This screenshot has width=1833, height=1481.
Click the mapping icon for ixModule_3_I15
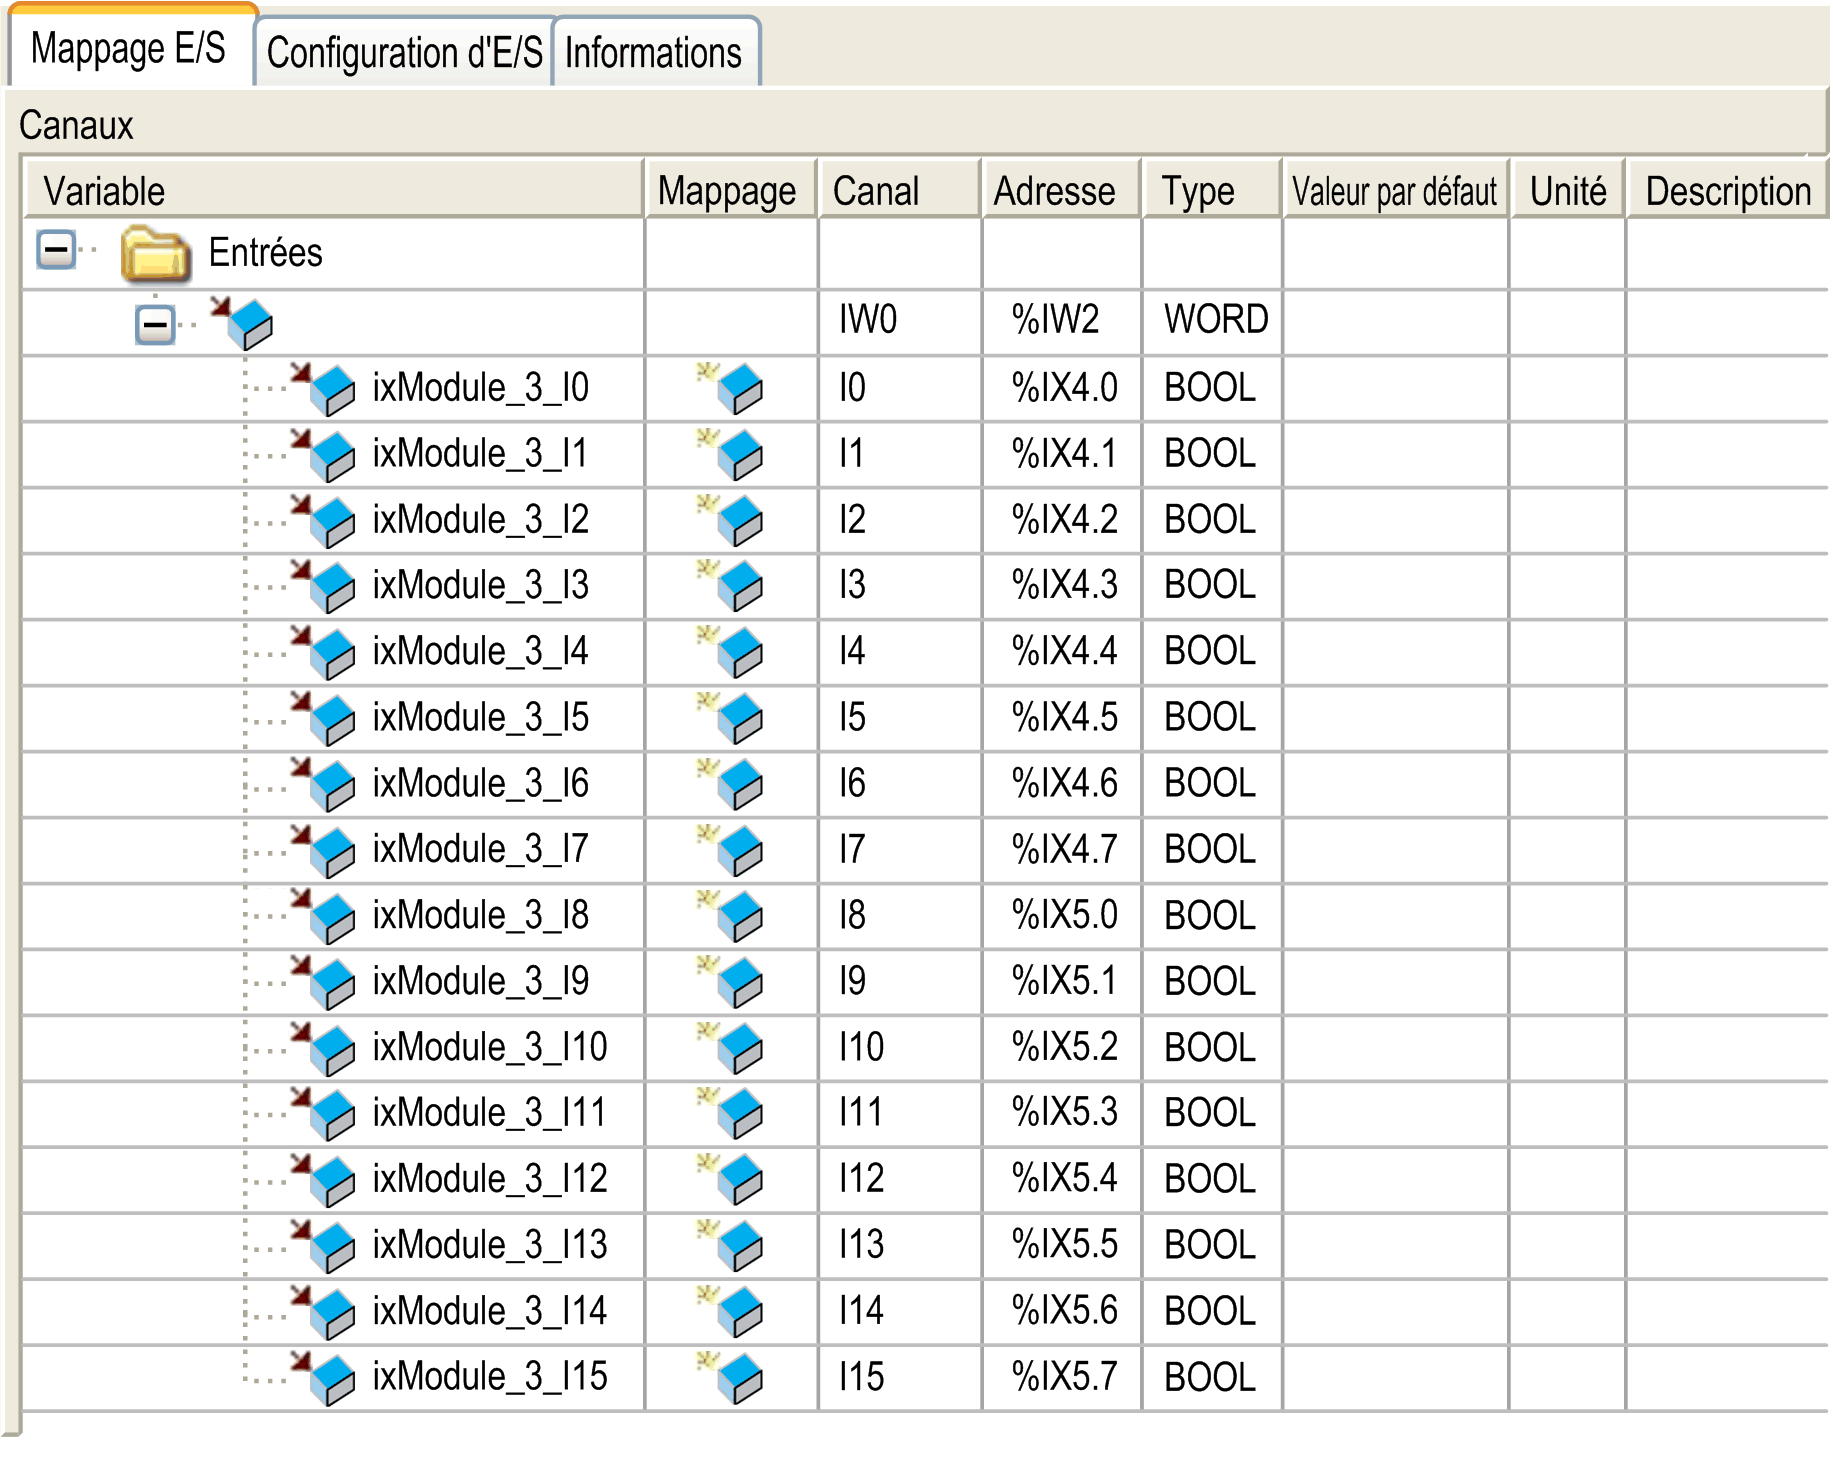click(x=732, y=1378)
